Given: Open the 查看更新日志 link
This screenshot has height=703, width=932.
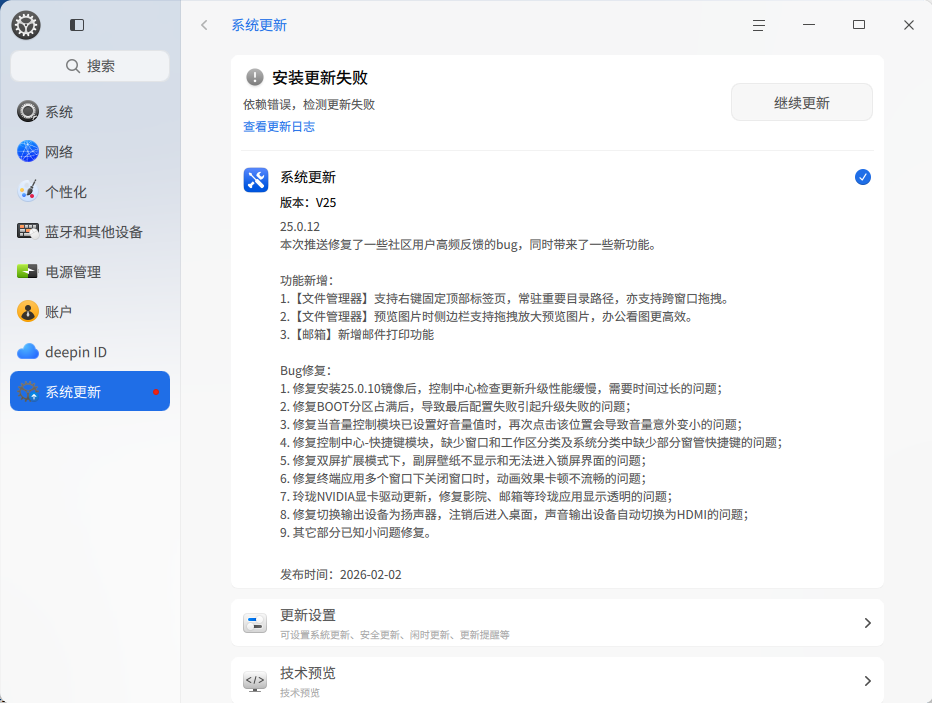Looking at the screenshot, I should point(279,127).
